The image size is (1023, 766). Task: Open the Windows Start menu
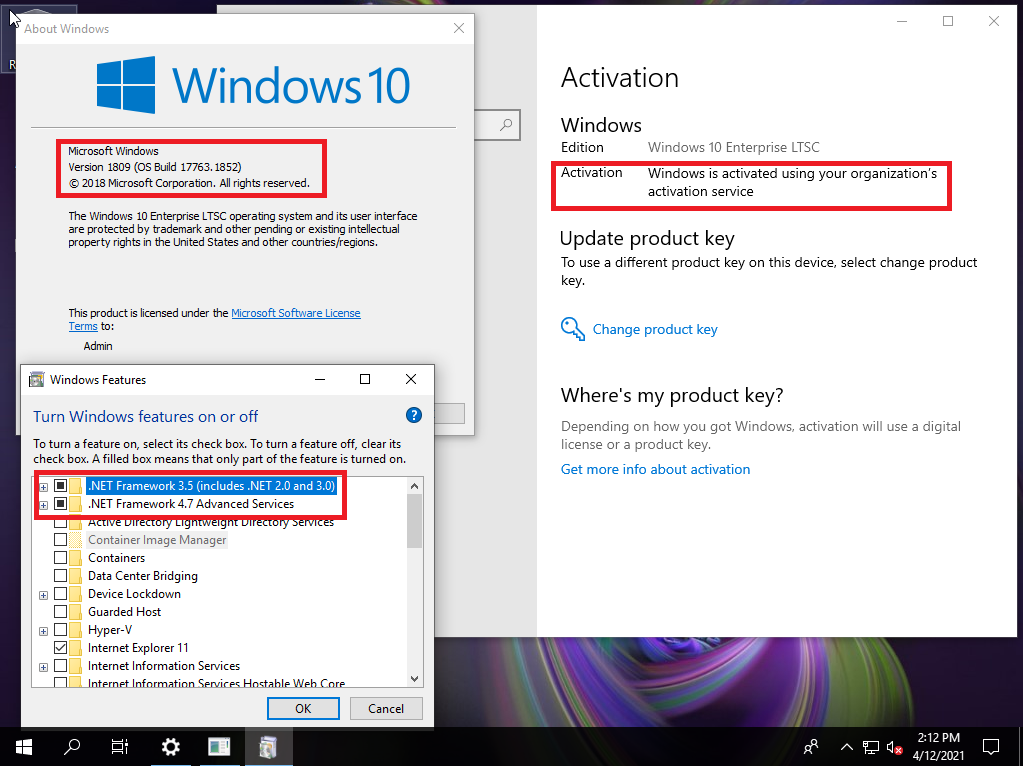[24, 746]
